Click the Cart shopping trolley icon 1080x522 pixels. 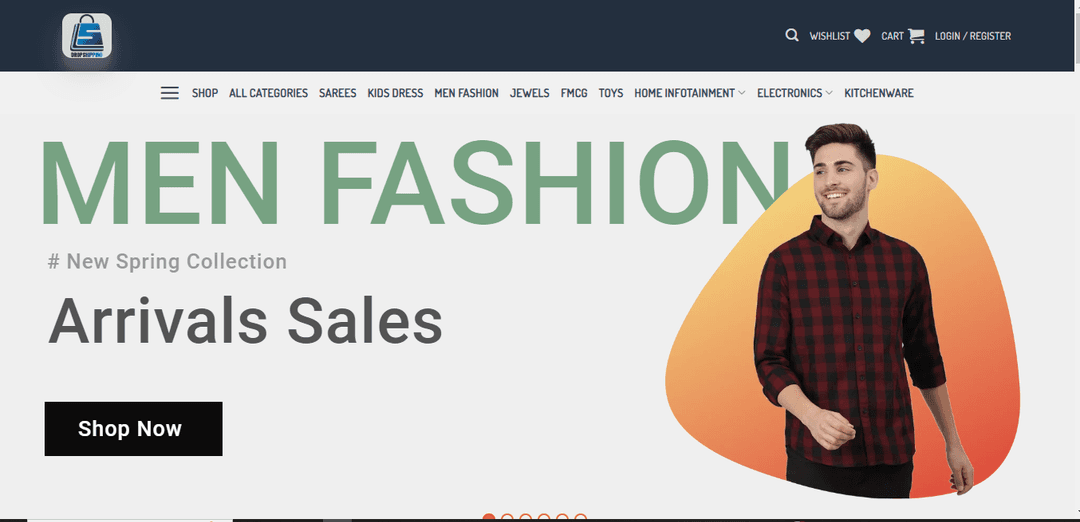916,36
